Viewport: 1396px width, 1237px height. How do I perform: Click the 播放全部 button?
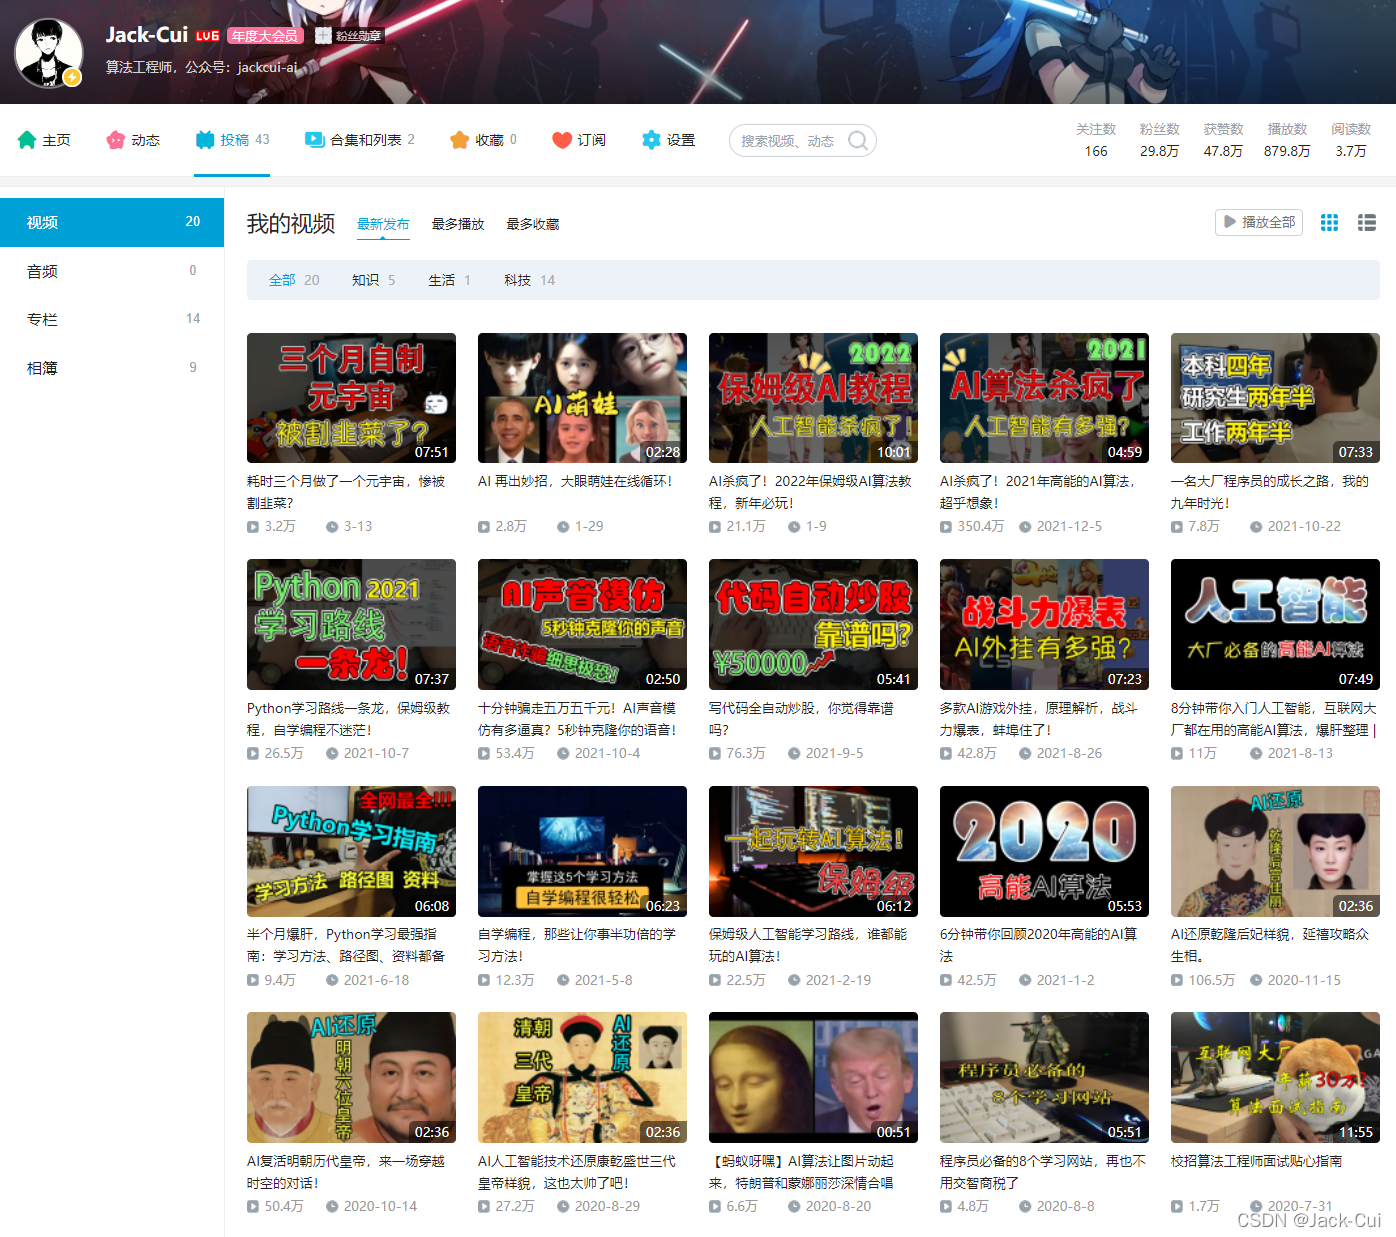[x=1259, y=222]
